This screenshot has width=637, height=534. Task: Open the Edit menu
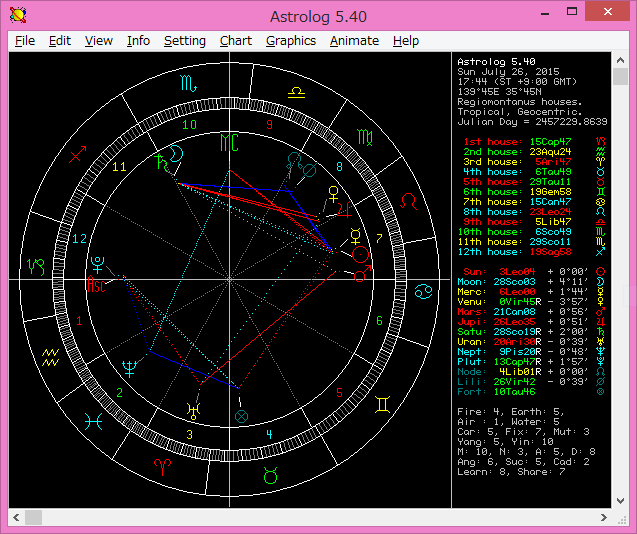pyautogui.click(x=60, y=41)
